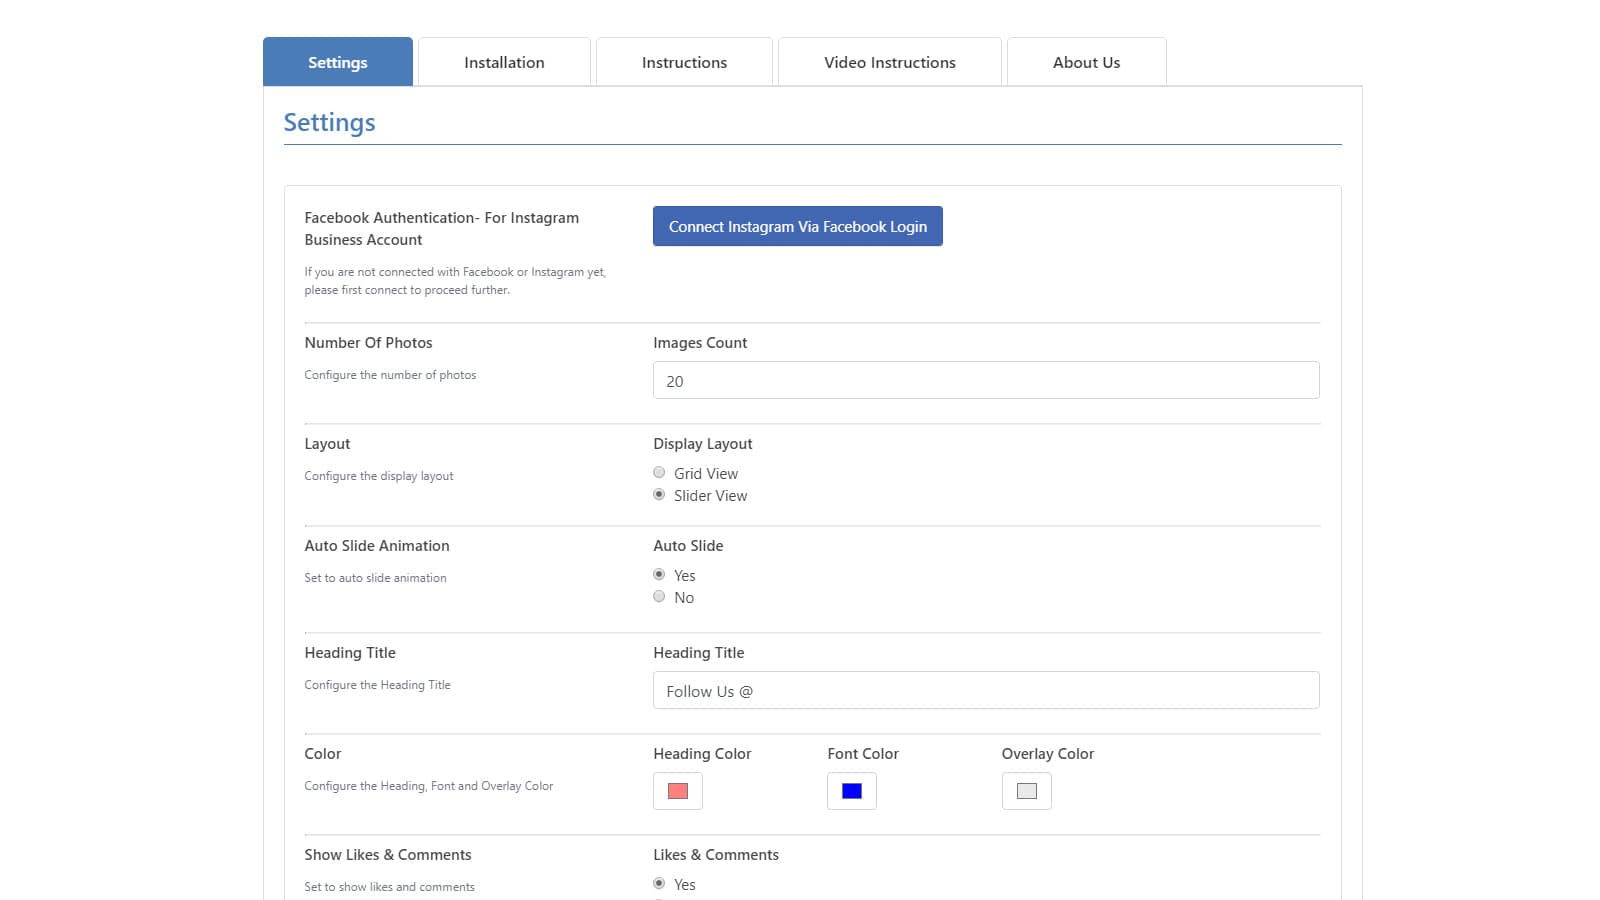Select Yes for Likes & Comments

[x=659, y=884]
